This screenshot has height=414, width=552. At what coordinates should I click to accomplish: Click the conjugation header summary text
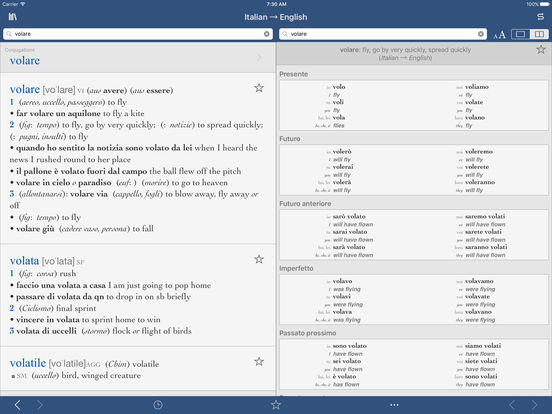click(405, 54)
